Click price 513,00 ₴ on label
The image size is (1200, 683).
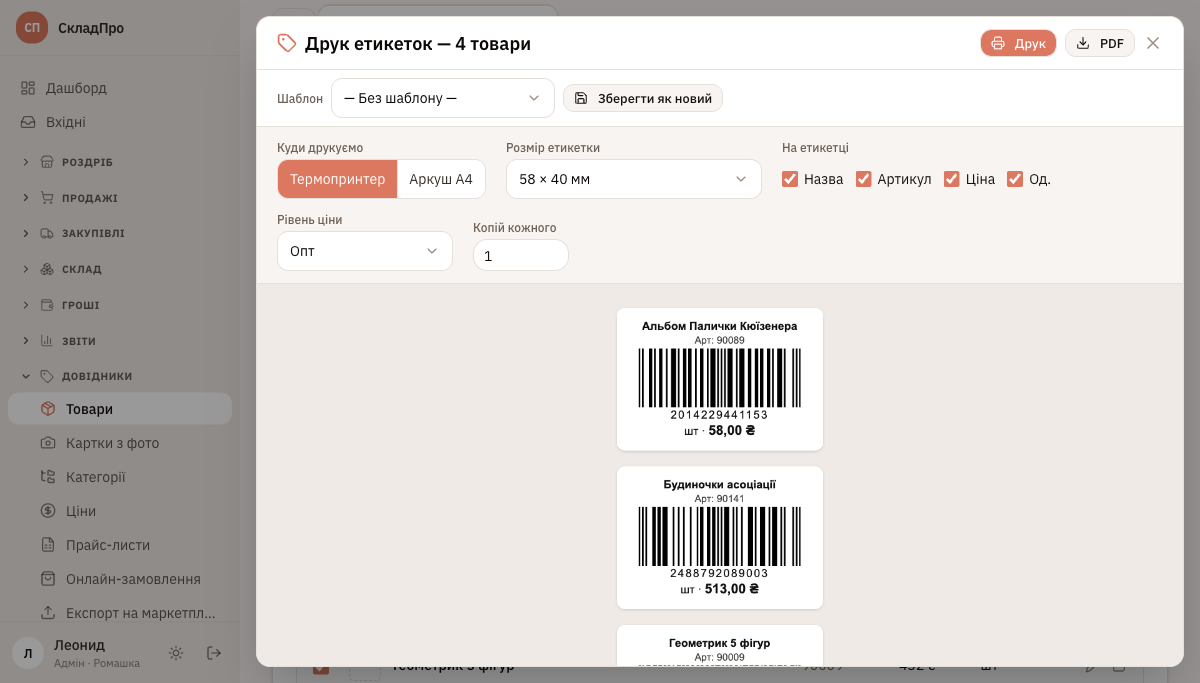(x=732, y=589)
